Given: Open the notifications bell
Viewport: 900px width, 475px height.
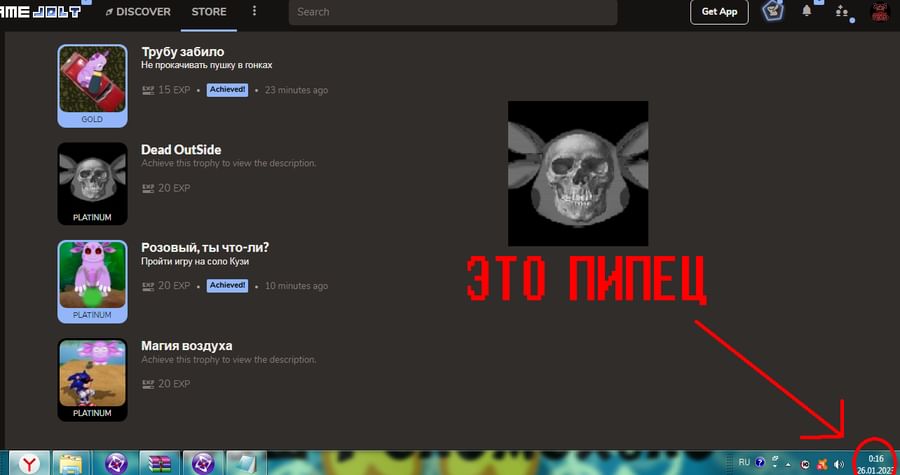Looking at the screenshot, I should click(x=806, y=11).
